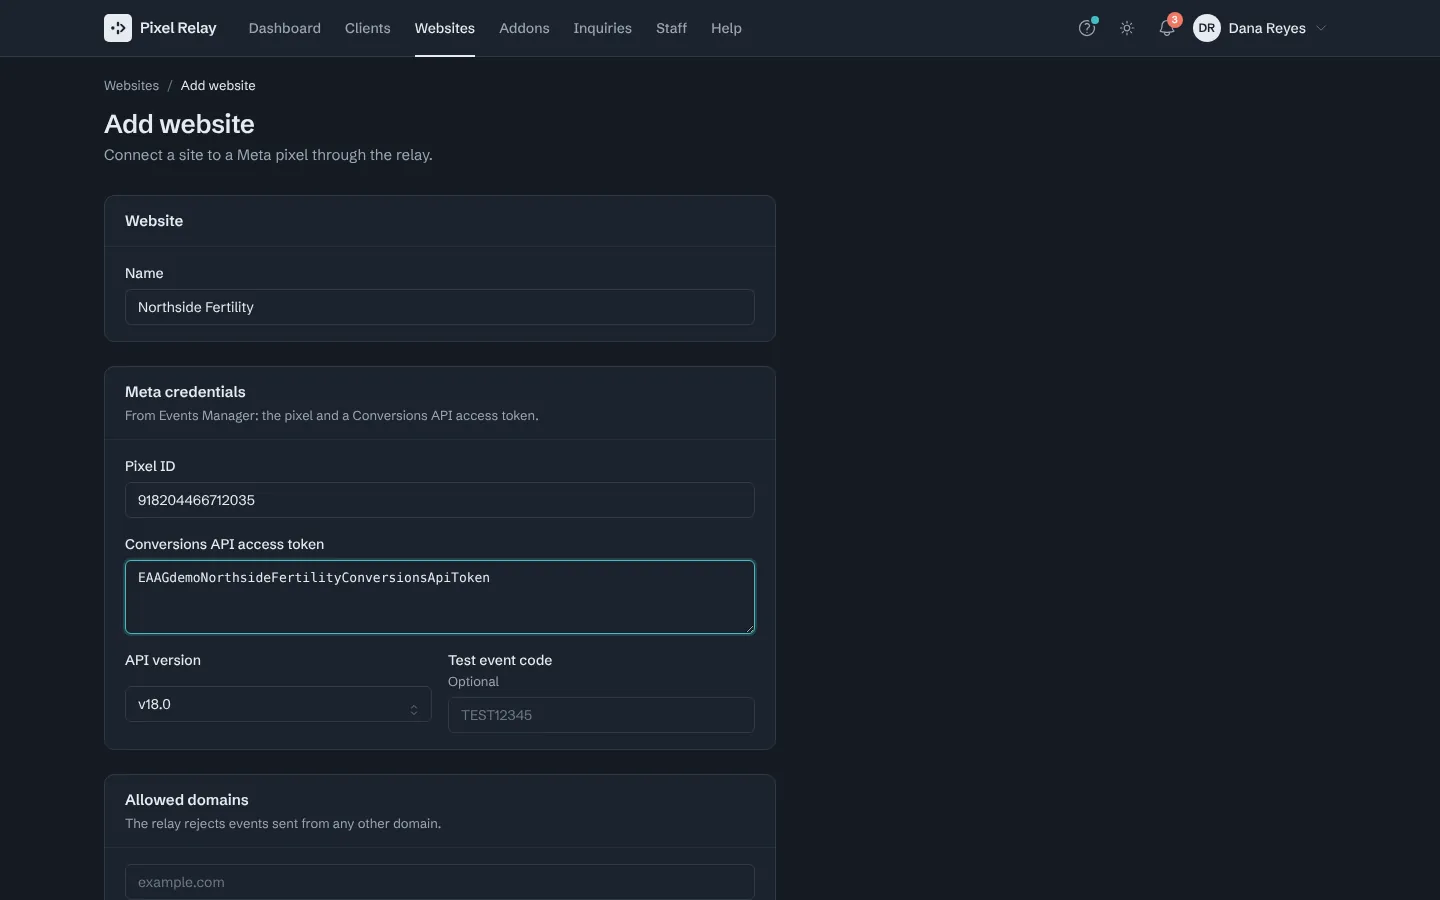The height and width of the screenshot is (900, 1440).
Task: Go to the Dashboard tab
Action: click(285, 28)
